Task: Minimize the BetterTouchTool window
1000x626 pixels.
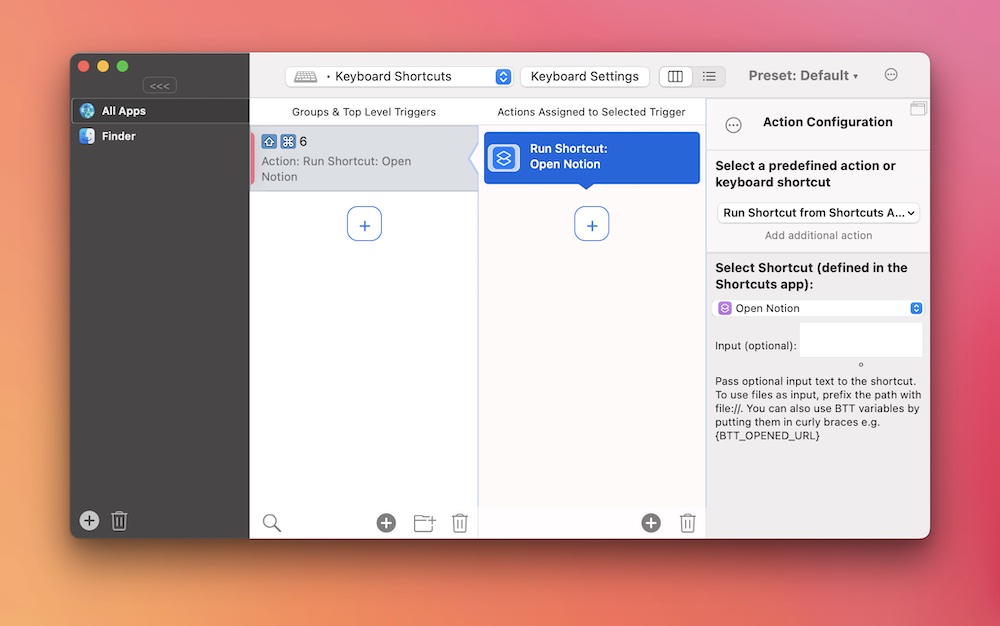Action: click(103, 66)
